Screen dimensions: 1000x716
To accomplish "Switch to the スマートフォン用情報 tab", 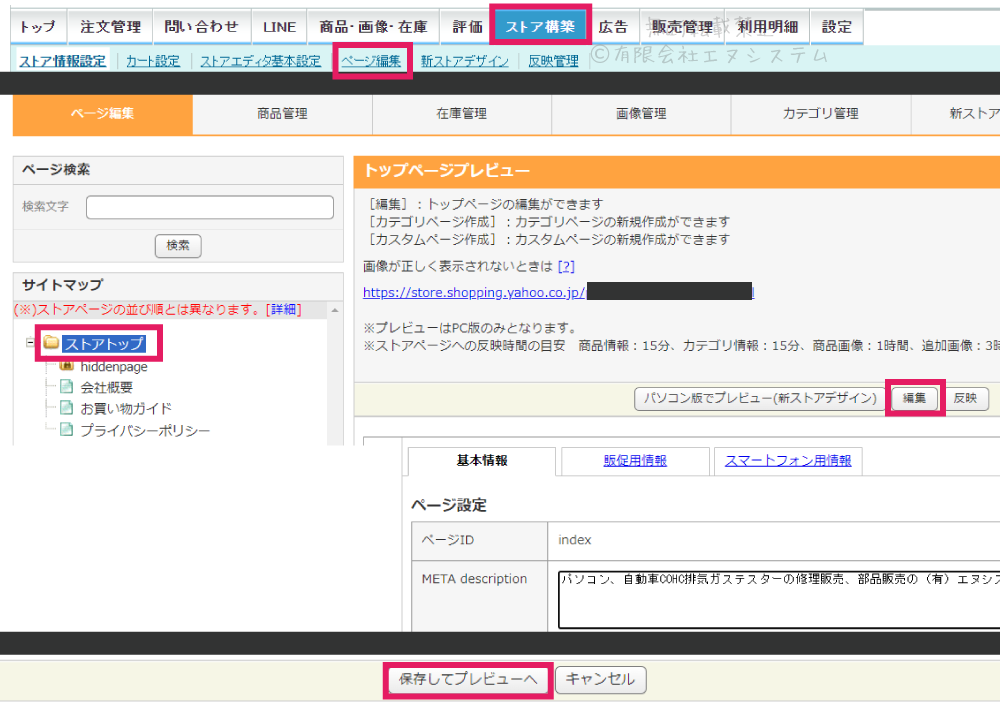I will pos(788,461).
